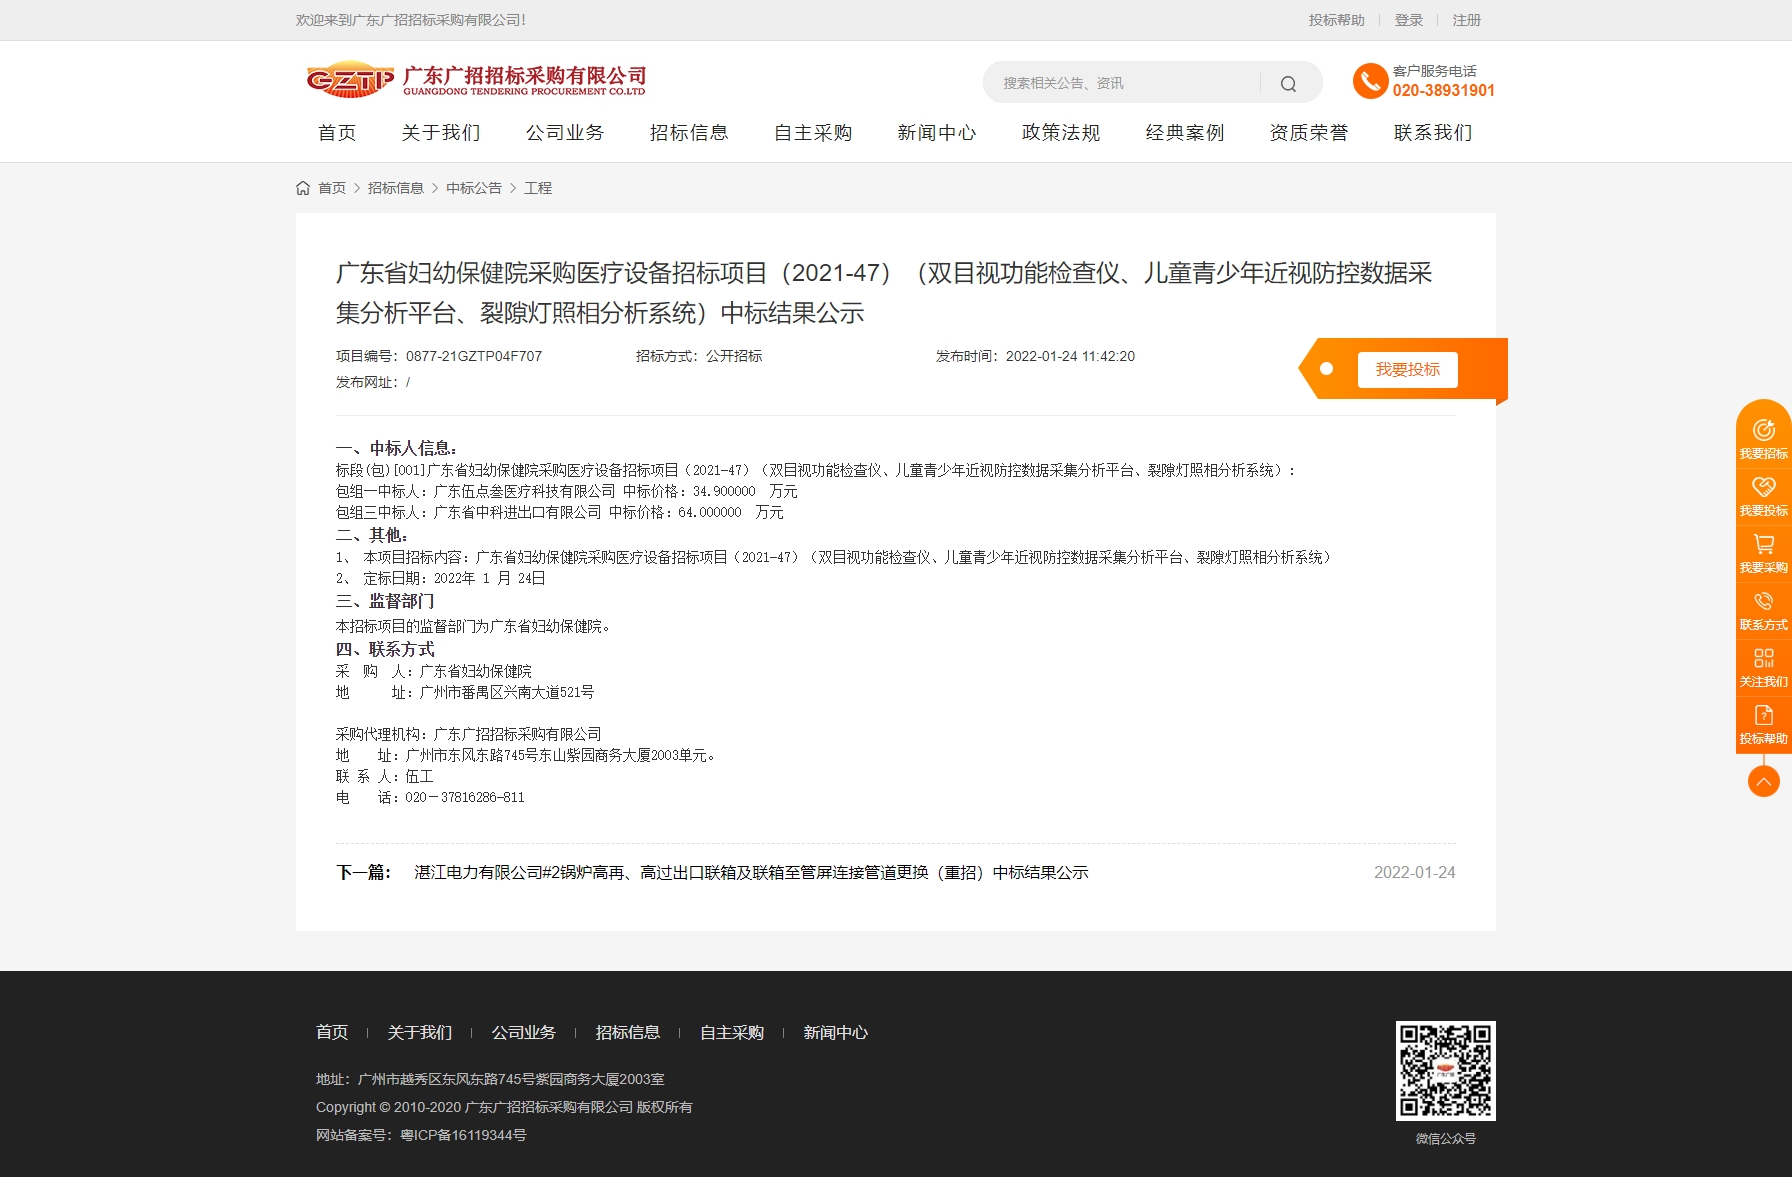Click footer 招标信息 link
The height and width of the screenshot is (1177, 1792).
(x=628, y=1033)
